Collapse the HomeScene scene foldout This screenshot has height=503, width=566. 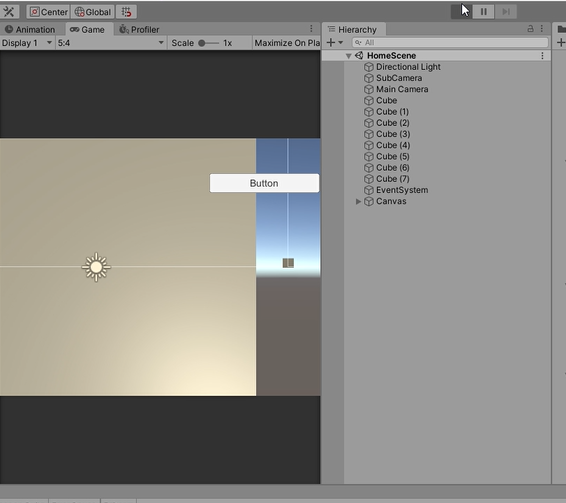(348, 56)
